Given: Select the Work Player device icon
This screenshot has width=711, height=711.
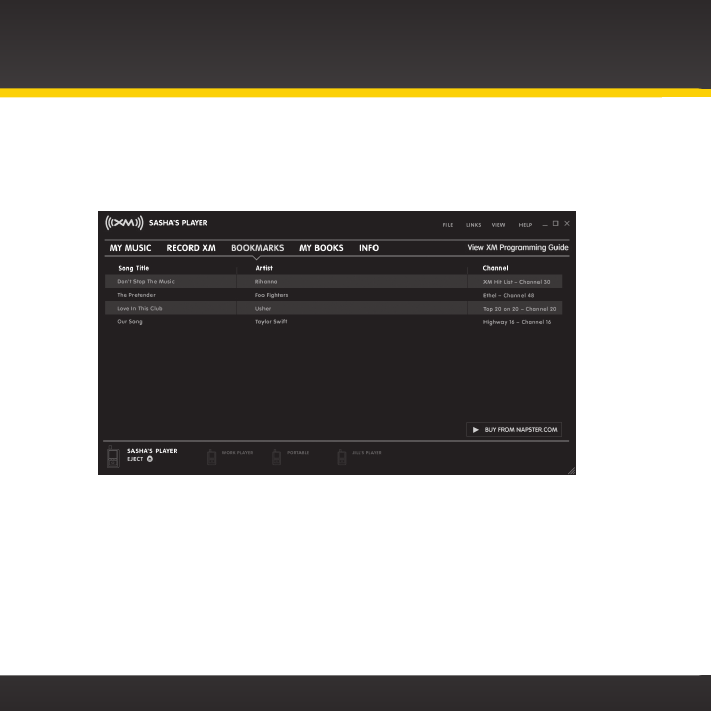Looking at the screenshot, I should (x=211, y=457).
